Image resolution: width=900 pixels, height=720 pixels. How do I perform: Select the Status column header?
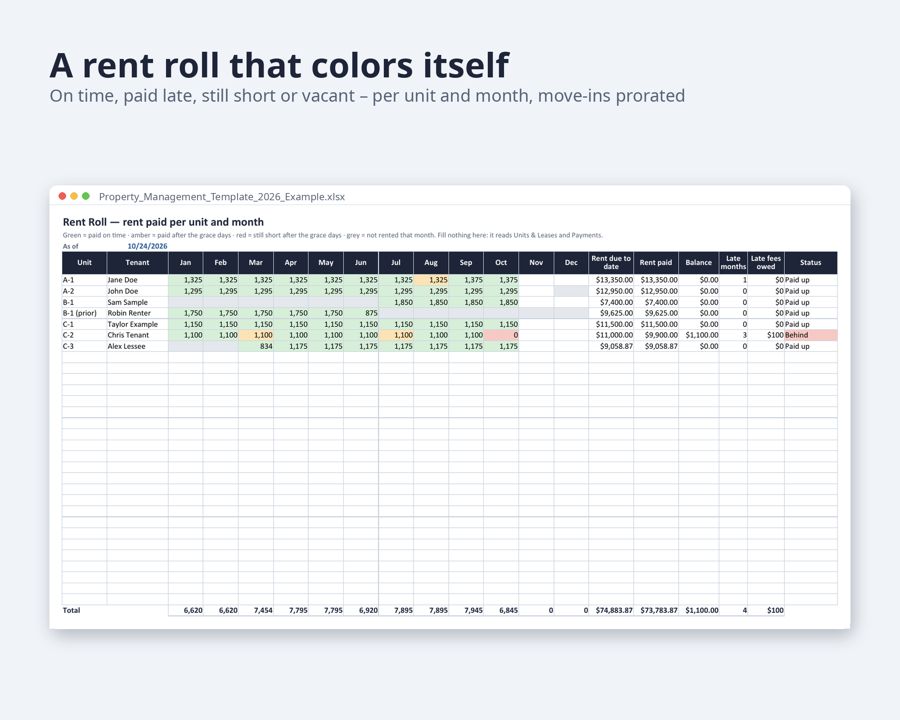[810, 262]
